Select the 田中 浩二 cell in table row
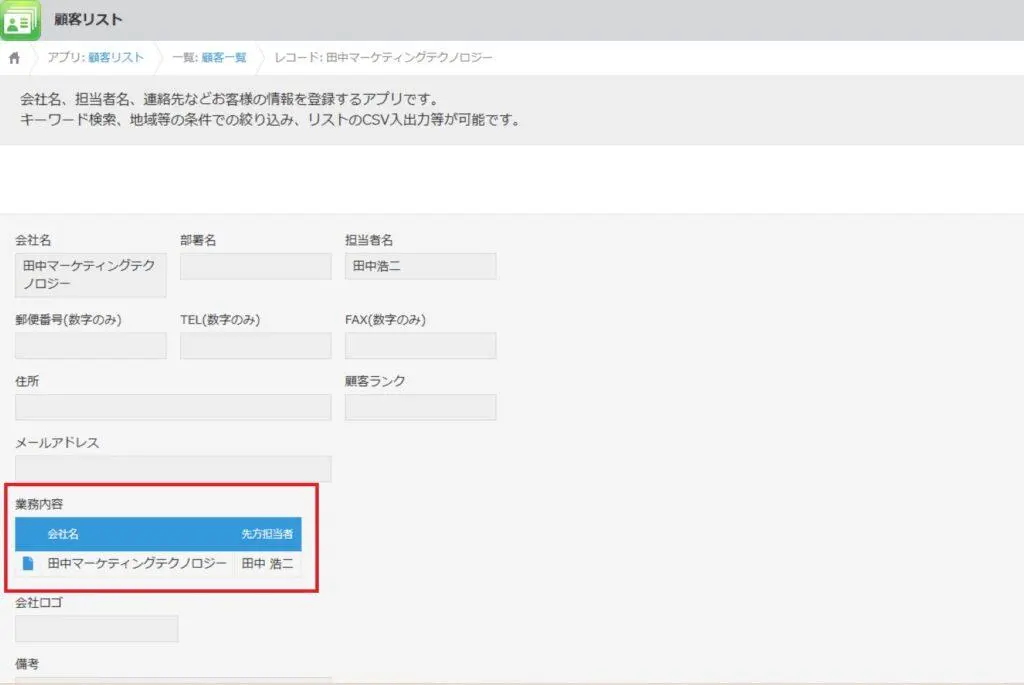 click(x=267, y=564)
